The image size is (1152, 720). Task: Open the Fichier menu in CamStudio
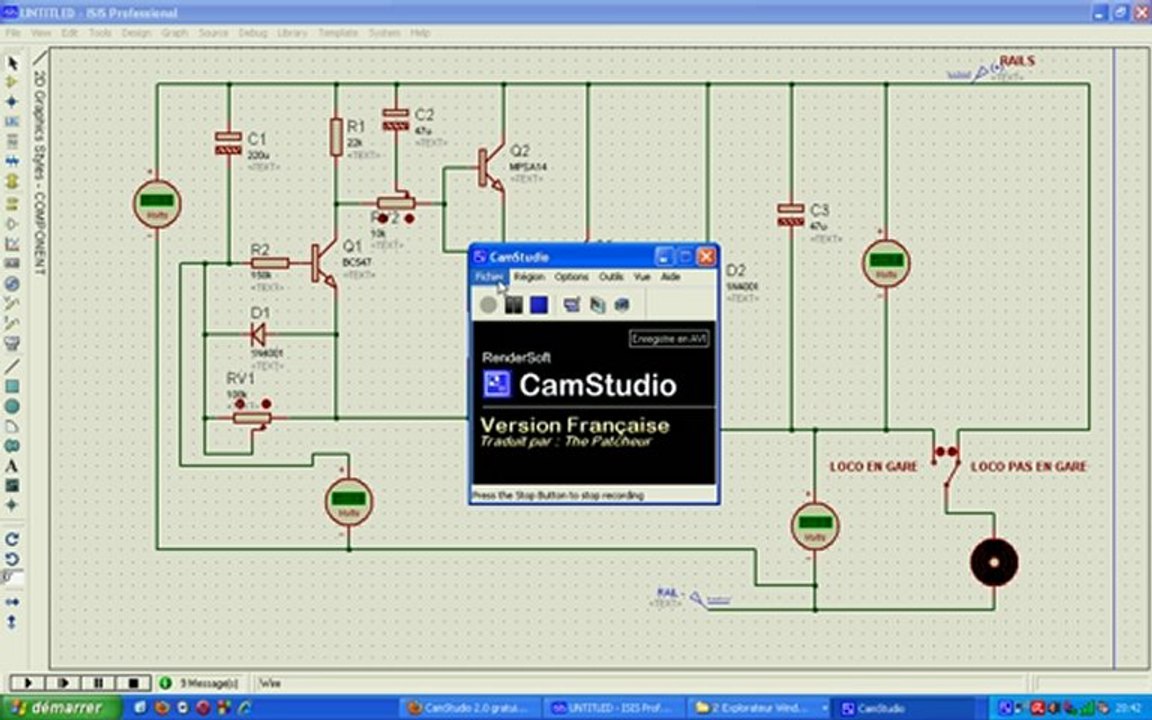coord(489,277)
